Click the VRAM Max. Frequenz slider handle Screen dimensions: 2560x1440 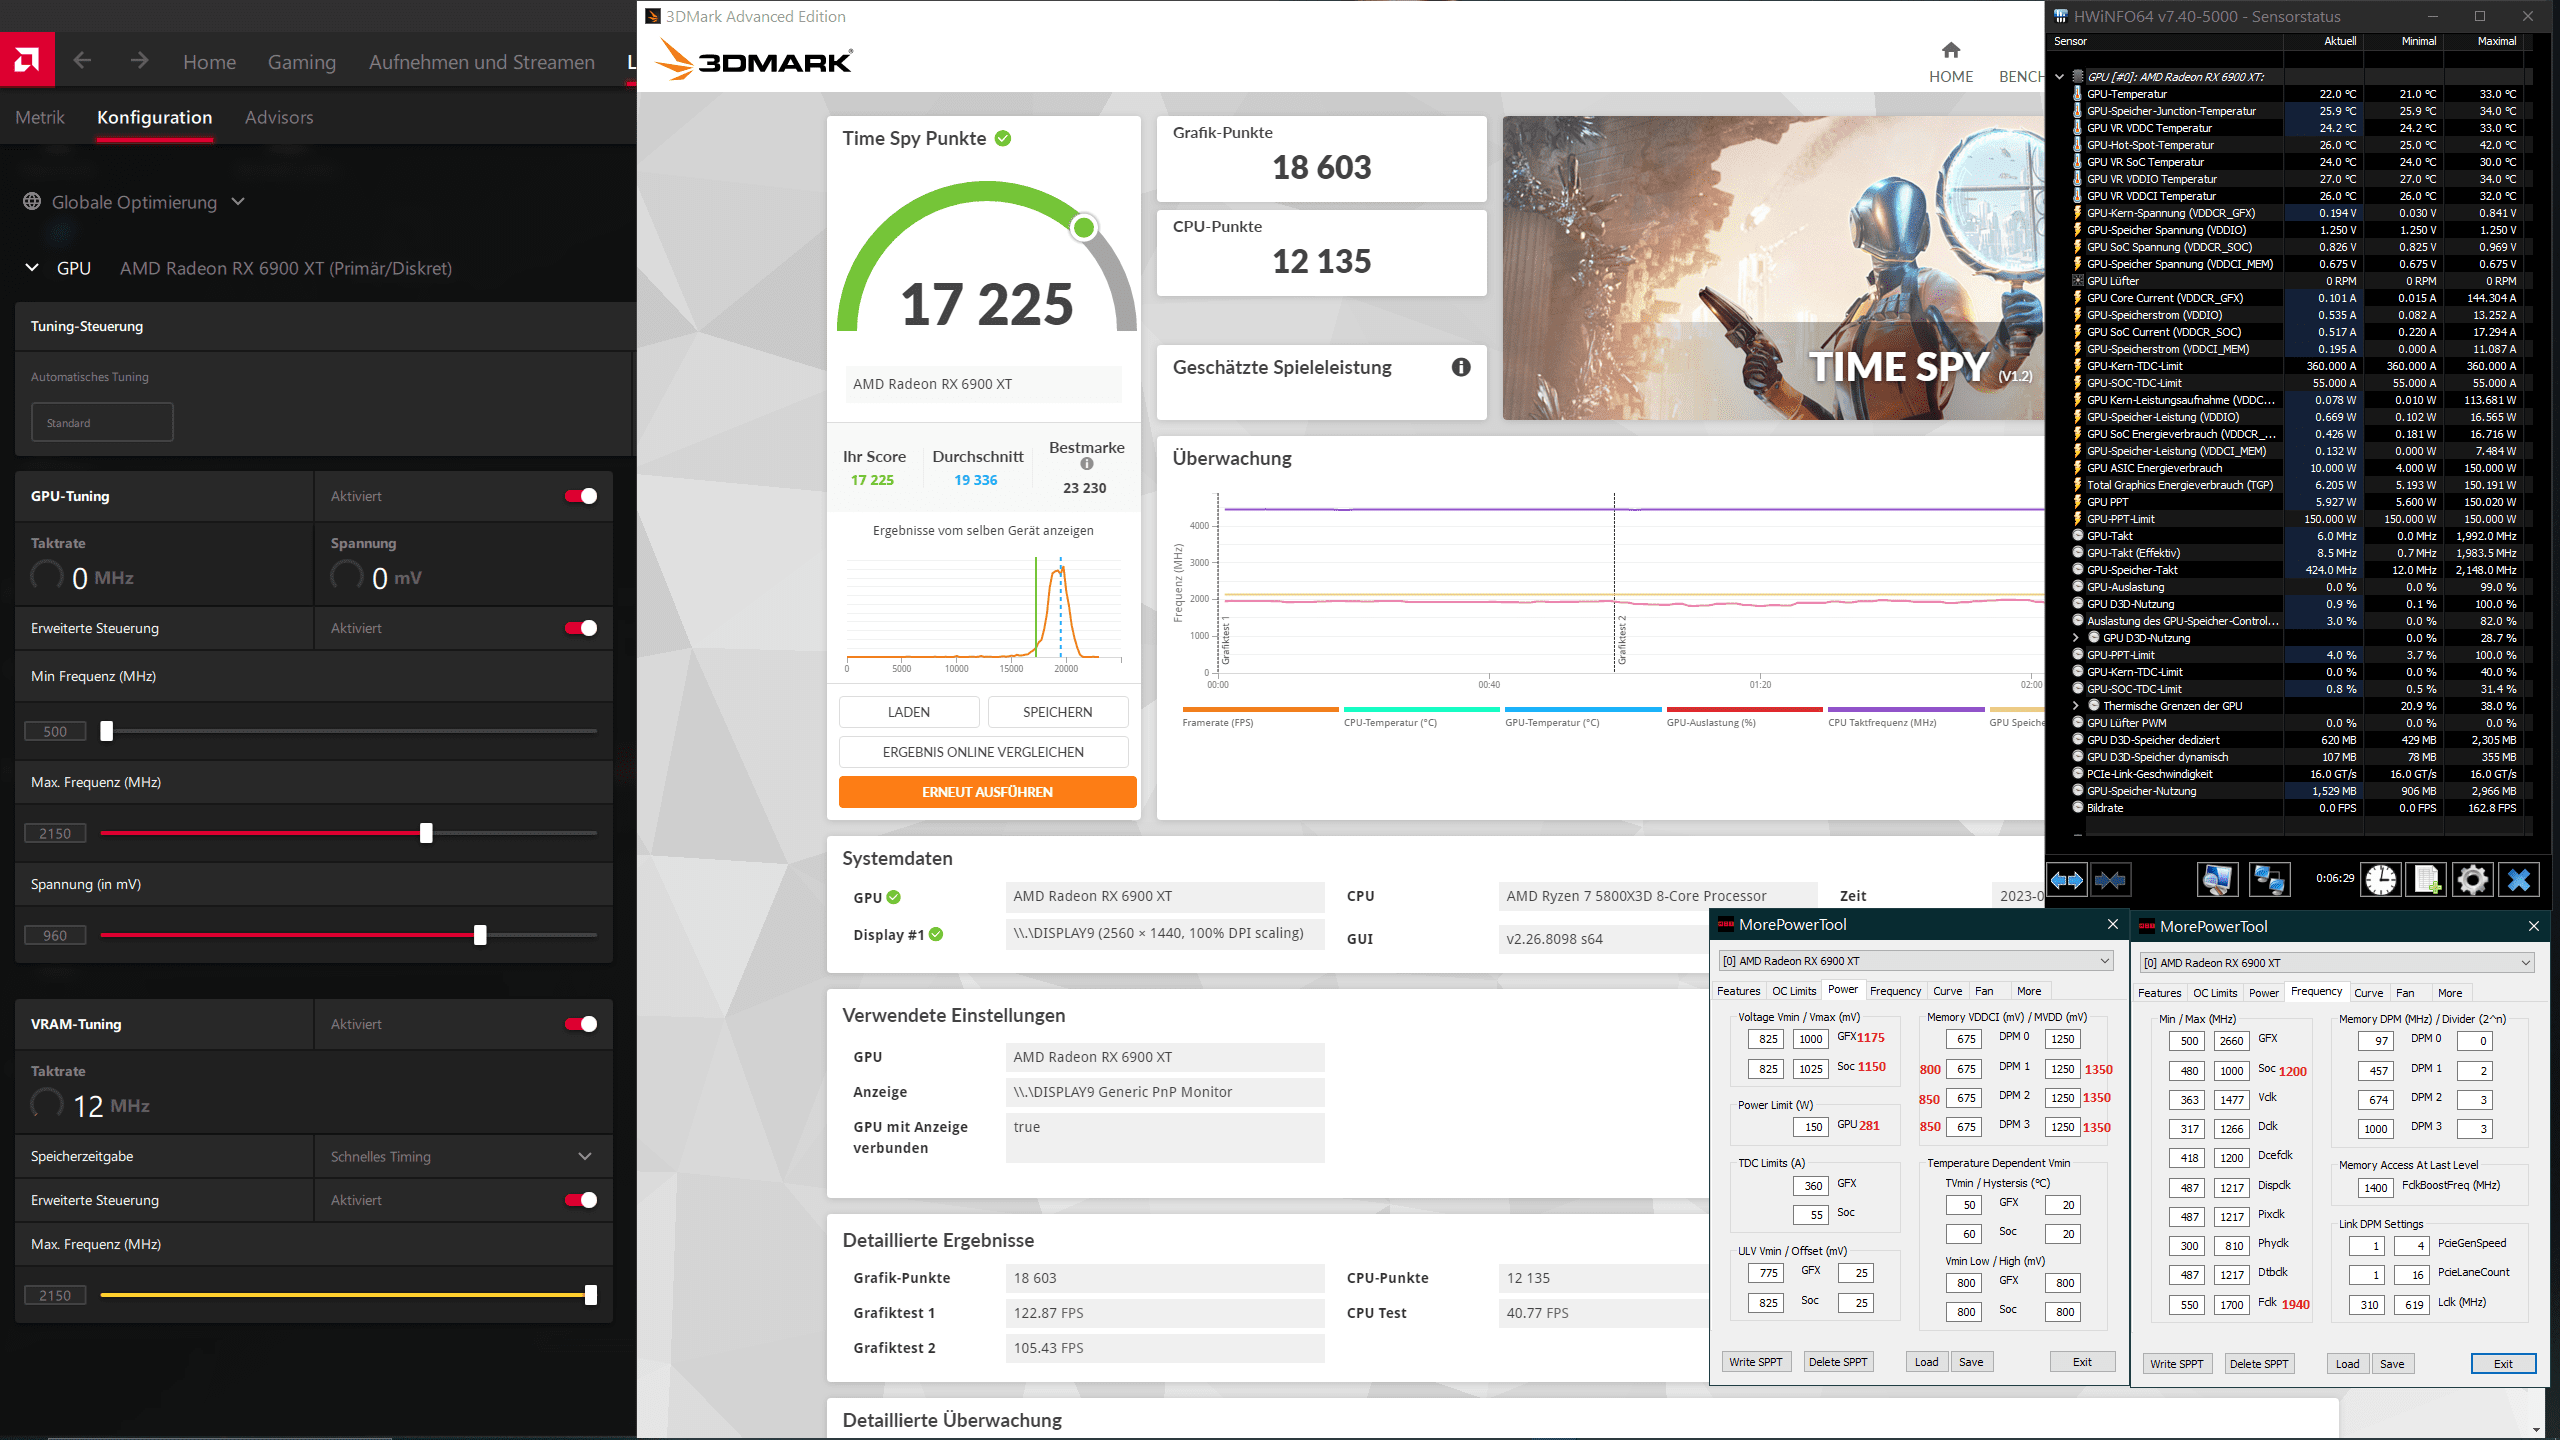click(x=591, y=1295)
